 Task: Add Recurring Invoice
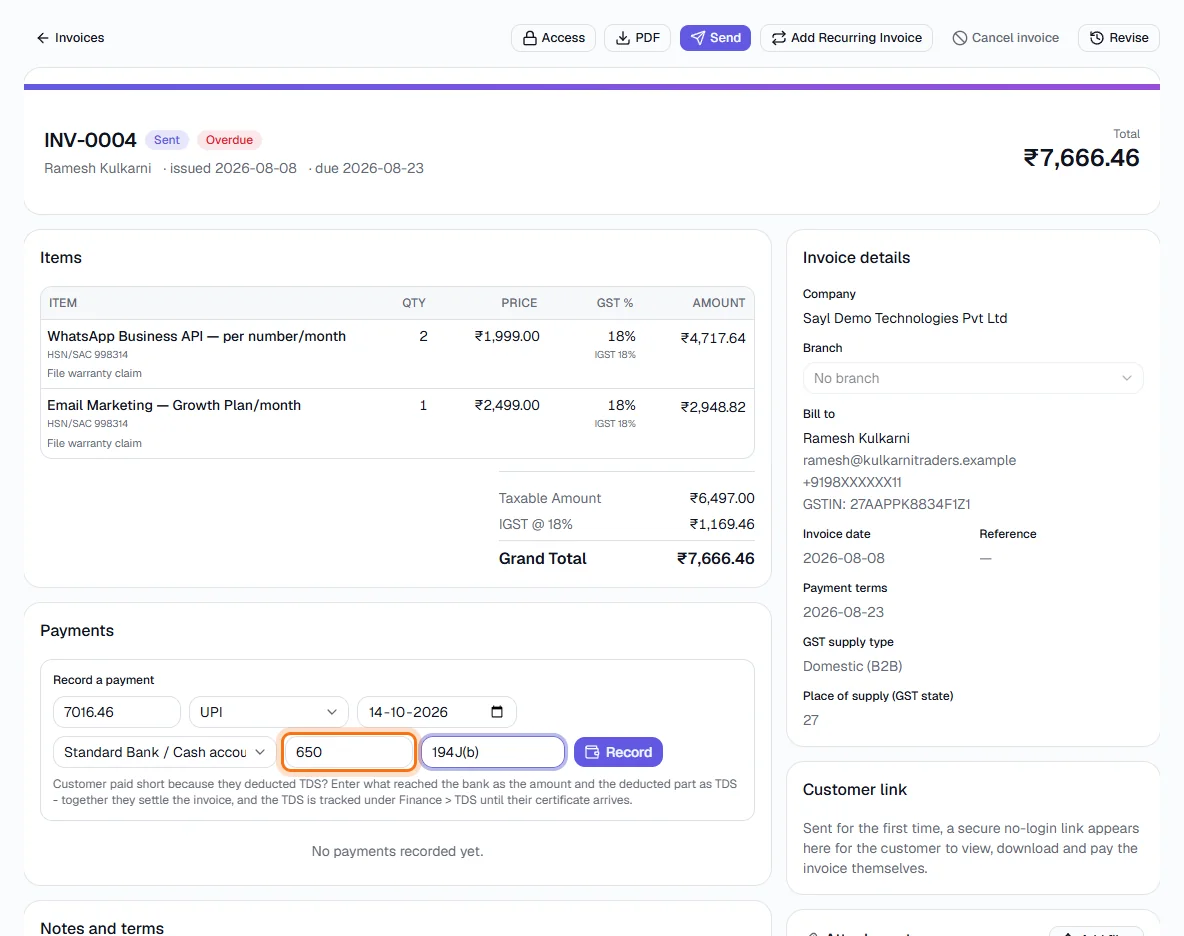click(846, 38)
